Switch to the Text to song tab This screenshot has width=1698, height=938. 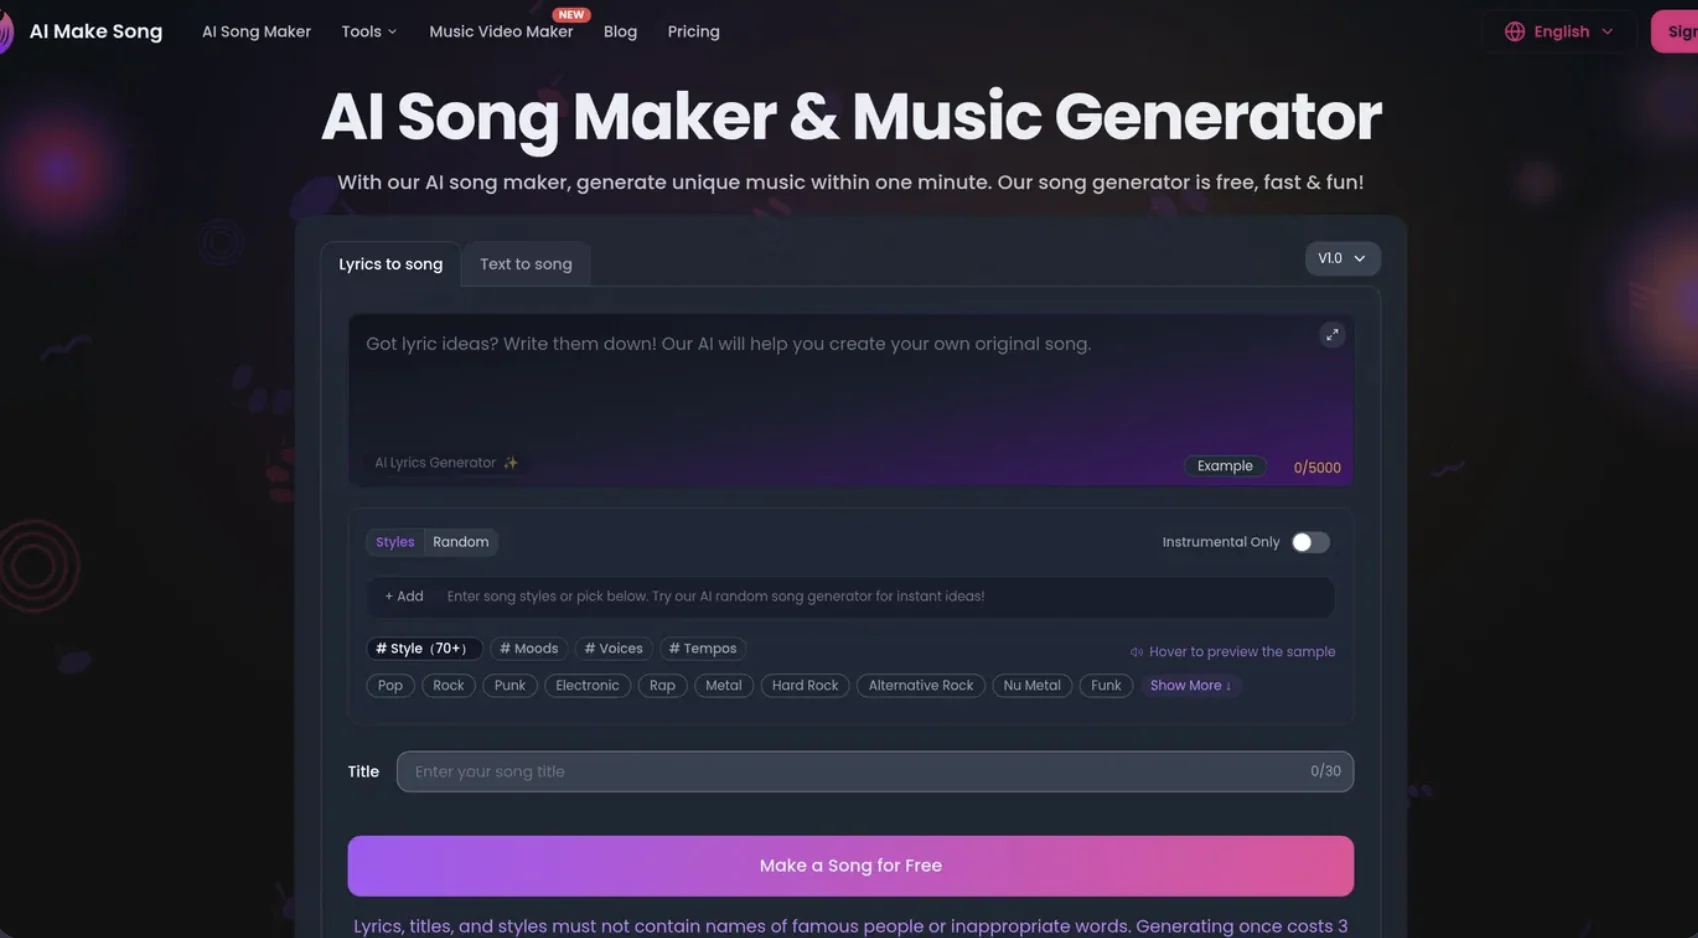click(526, 263)
